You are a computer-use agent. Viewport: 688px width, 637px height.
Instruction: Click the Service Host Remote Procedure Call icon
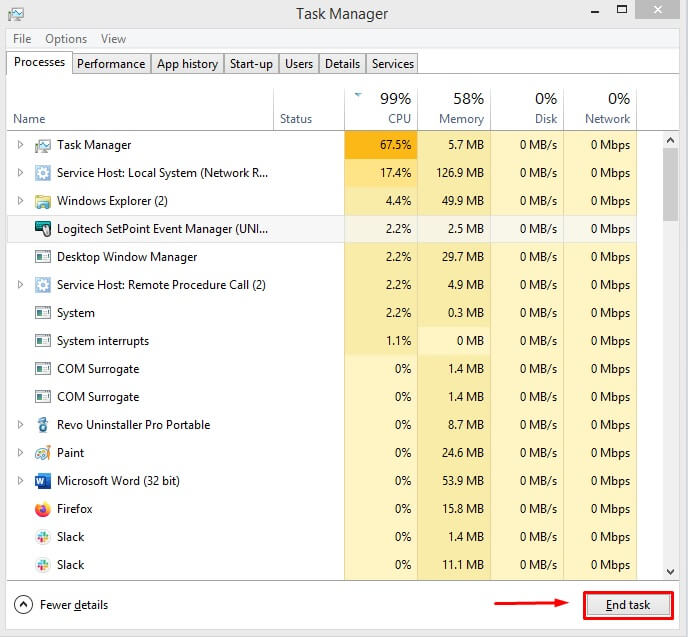coord(43,285)
